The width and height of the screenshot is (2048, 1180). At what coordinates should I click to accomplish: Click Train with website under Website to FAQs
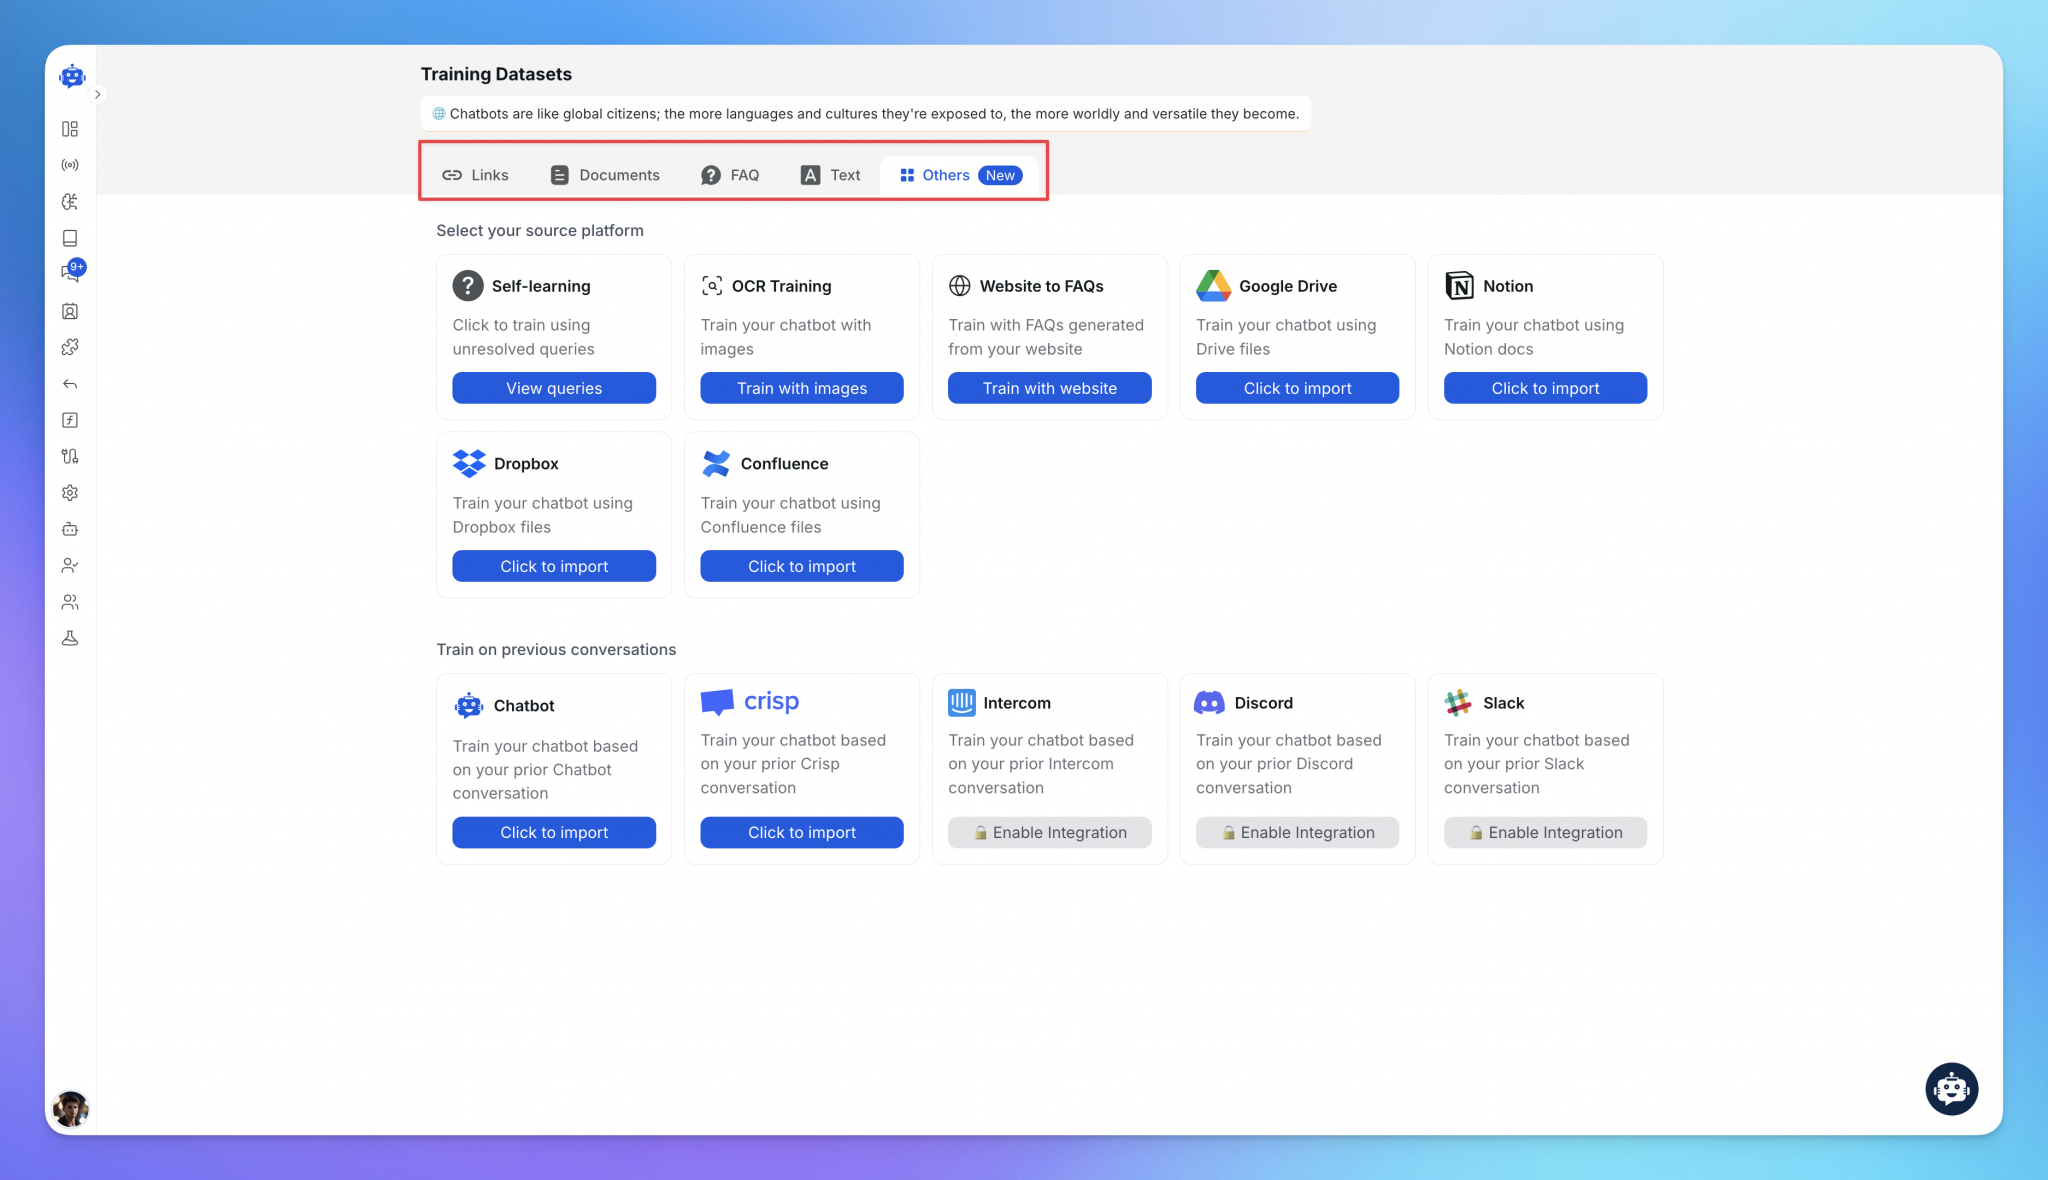(x=1049, y=388)
